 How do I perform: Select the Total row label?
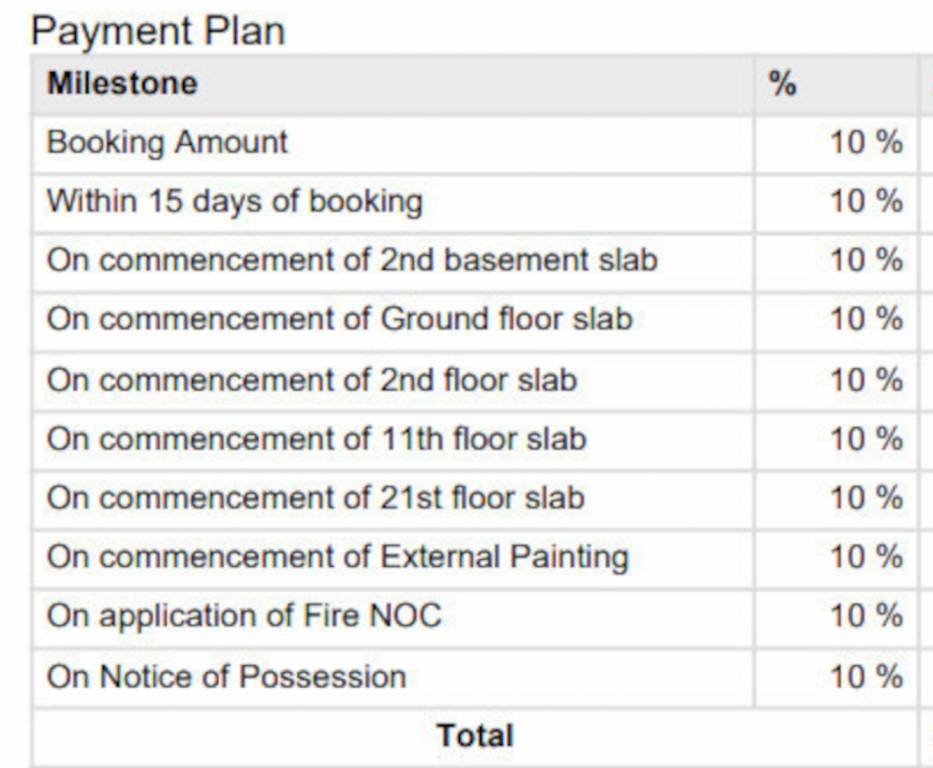tap(475, 736)
